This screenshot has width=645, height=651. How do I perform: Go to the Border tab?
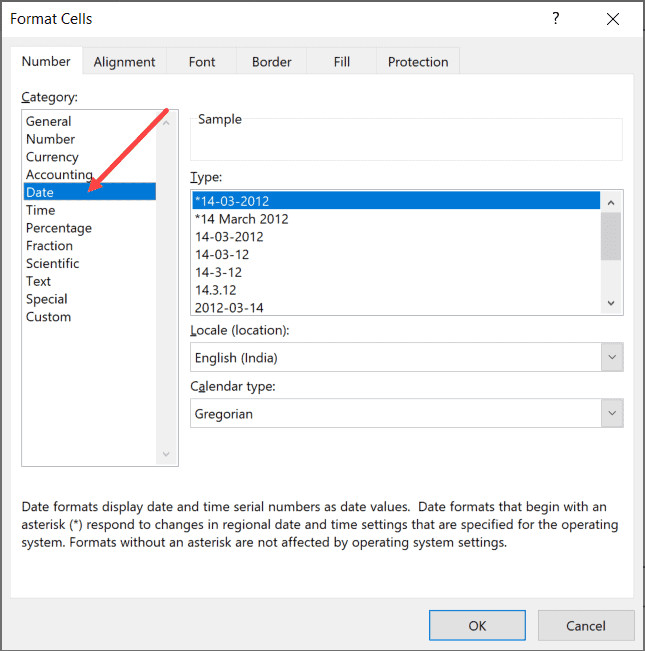[271, 62]
